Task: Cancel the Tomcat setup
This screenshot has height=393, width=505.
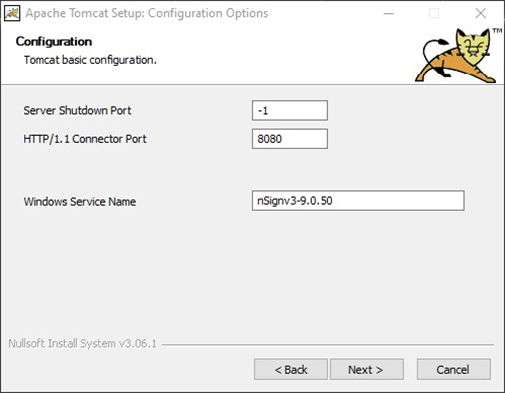Action: click(453, 369)
